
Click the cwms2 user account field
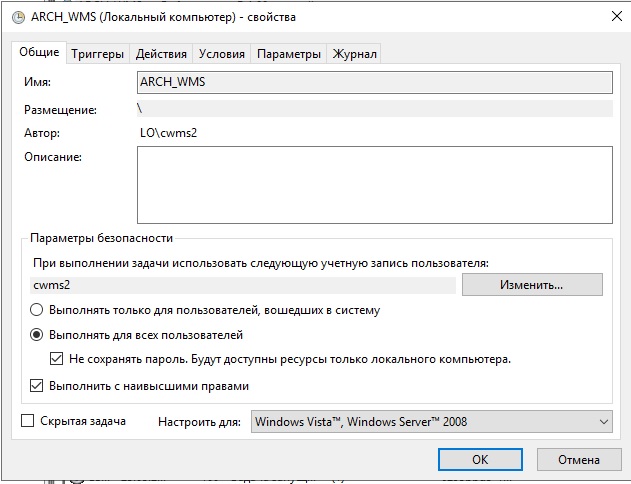click(x=243, y=285)
